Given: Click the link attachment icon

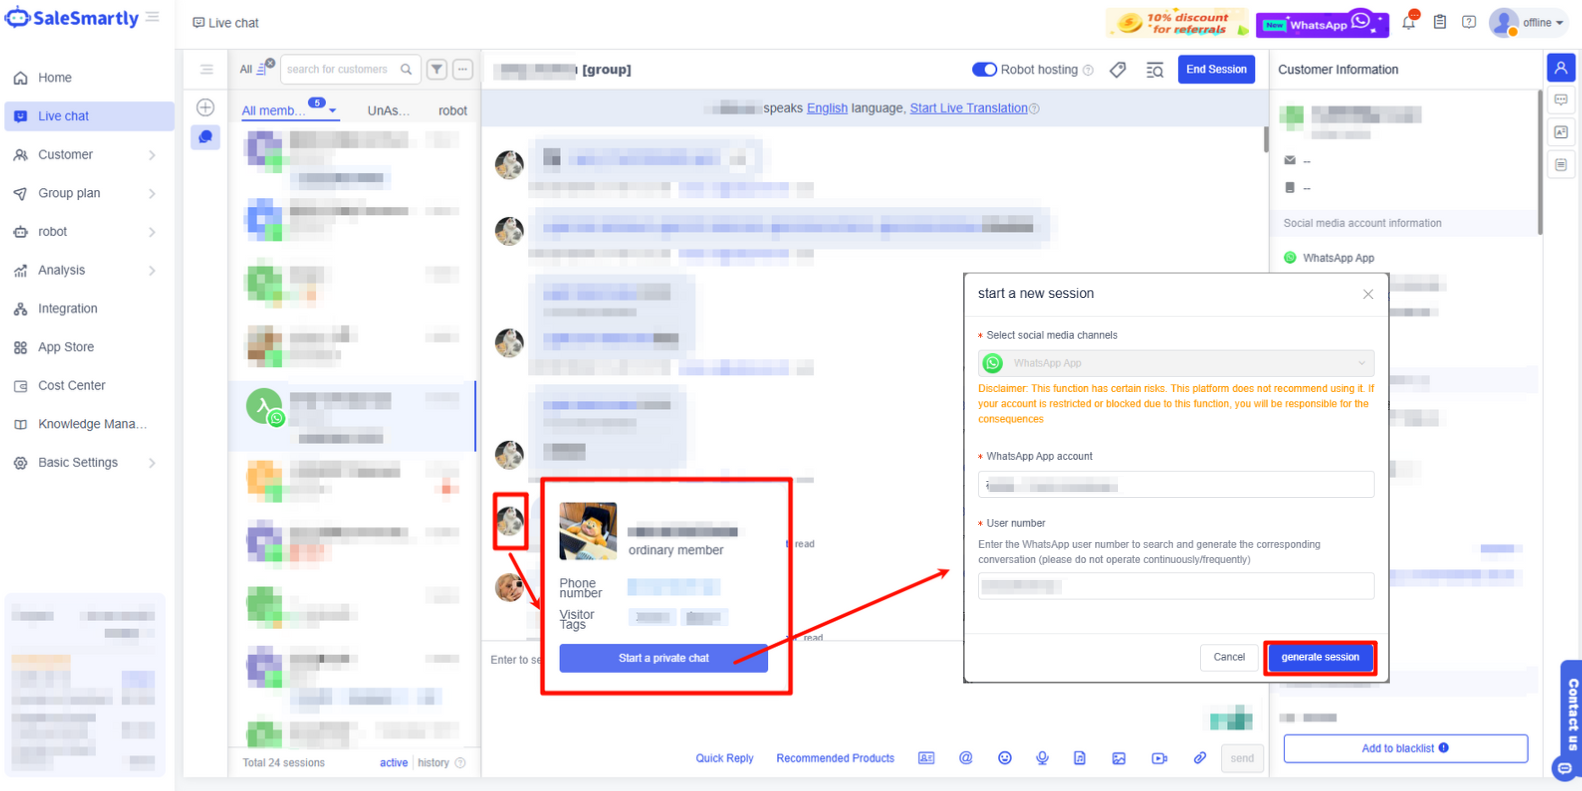Looking at the screenshot, I should [x=1199, y=758].
